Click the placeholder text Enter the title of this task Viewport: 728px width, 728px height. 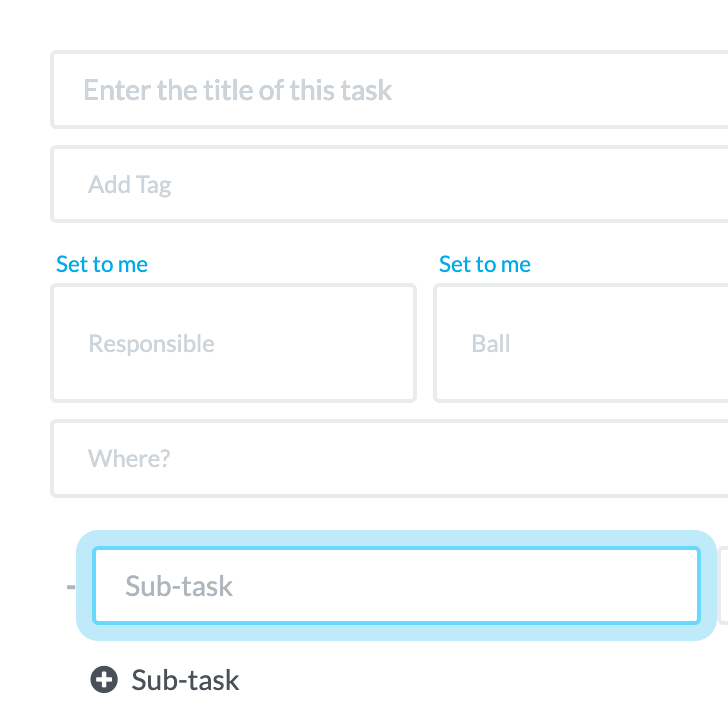238,90
